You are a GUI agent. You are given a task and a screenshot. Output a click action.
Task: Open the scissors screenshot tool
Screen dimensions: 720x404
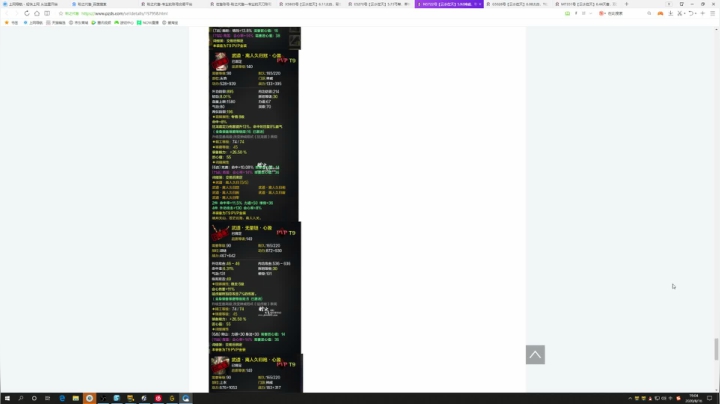tap(680, 13)
